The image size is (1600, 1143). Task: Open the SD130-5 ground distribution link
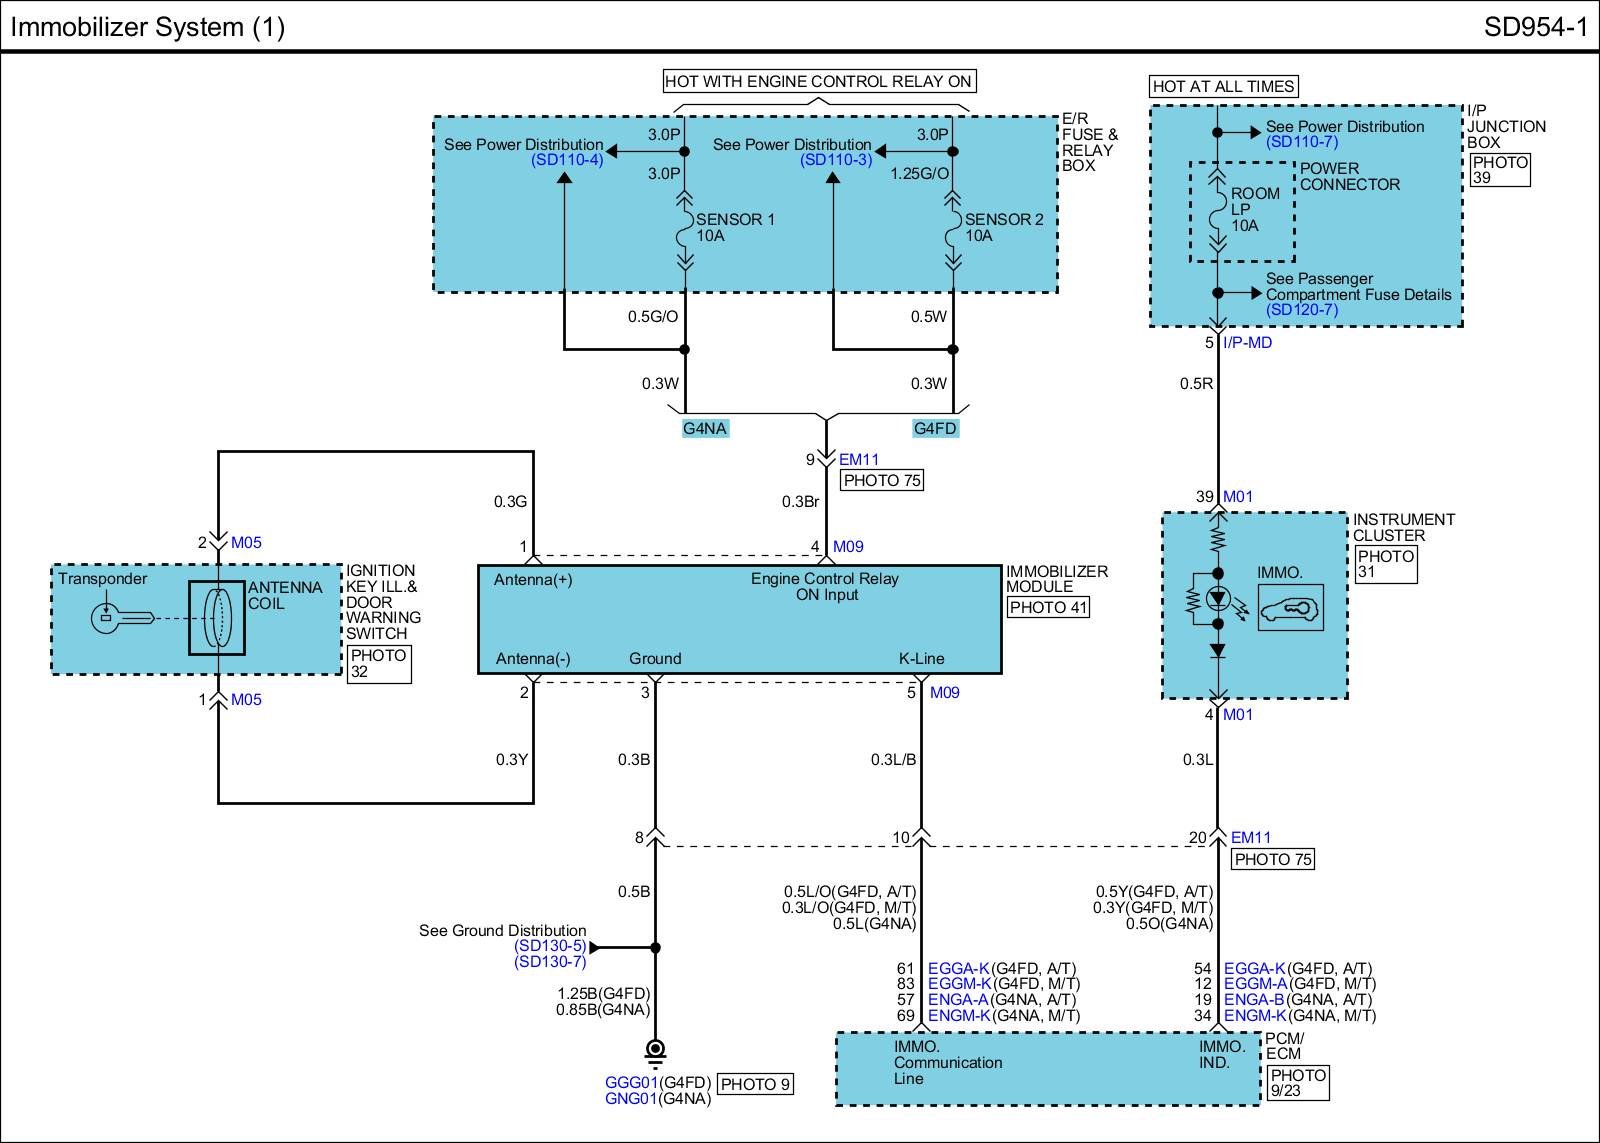point(550,946)
